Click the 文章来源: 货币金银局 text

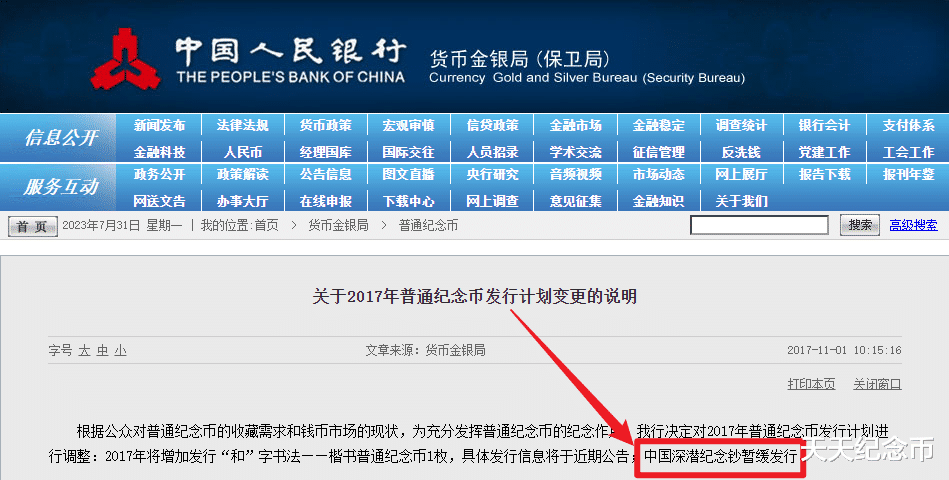click(425, 350)
